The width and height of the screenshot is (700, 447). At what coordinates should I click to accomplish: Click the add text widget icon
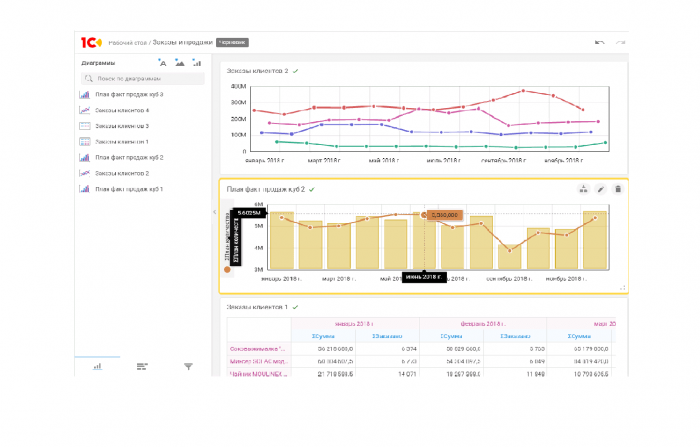[x=162, y=63]
